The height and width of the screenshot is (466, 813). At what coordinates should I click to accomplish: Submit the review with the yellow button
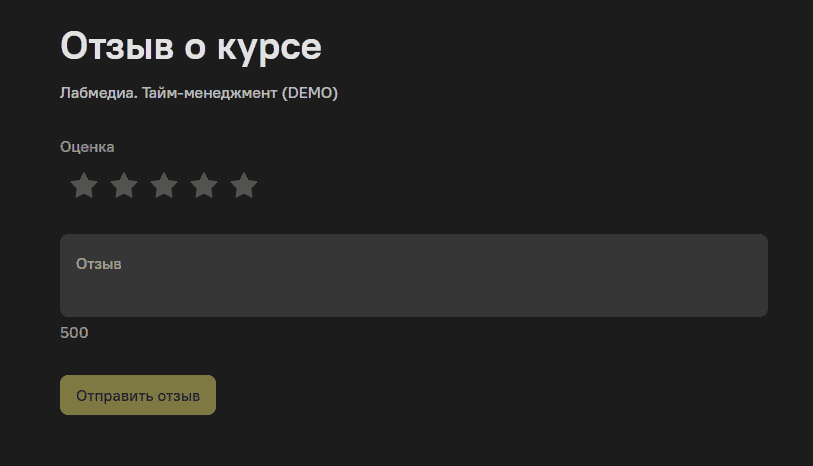tap(138, 395)
